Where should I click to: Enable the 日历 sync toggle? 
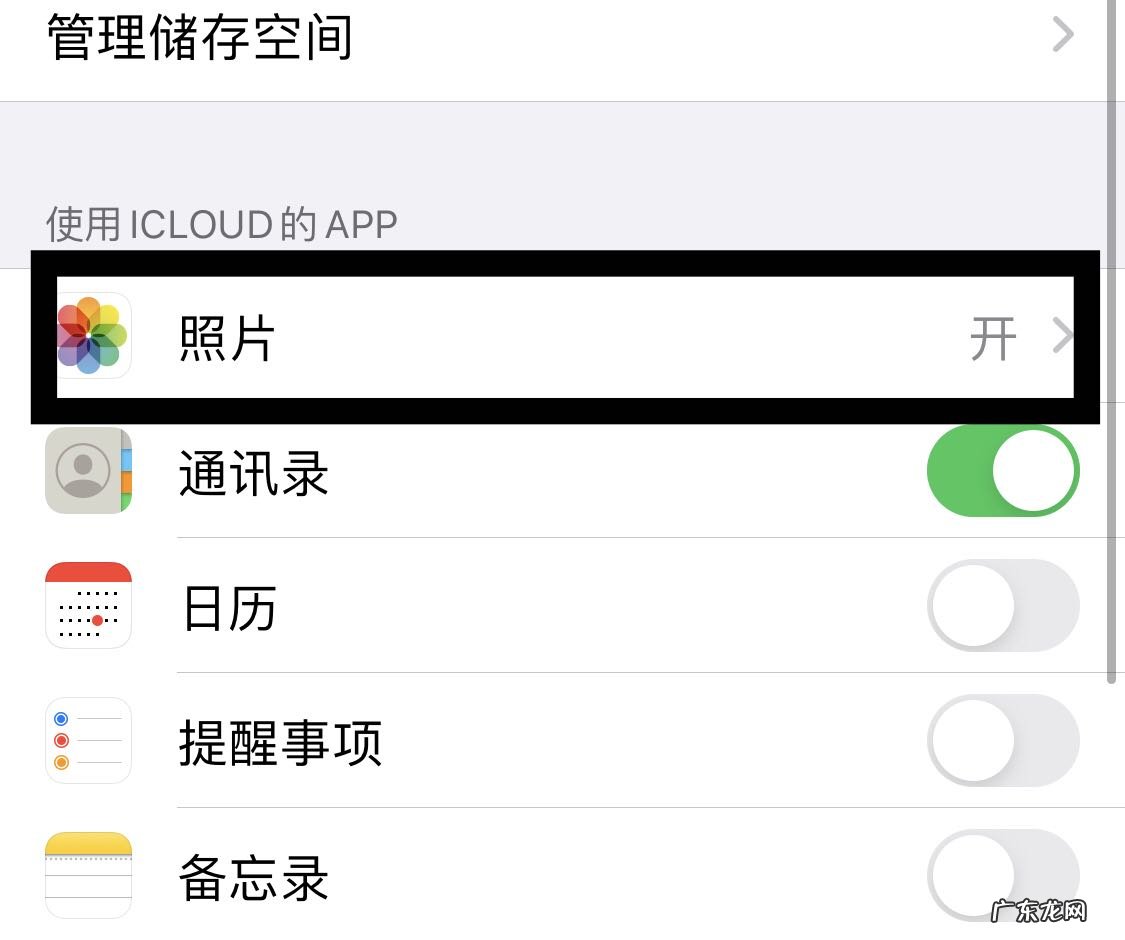tap(1003, 605)
